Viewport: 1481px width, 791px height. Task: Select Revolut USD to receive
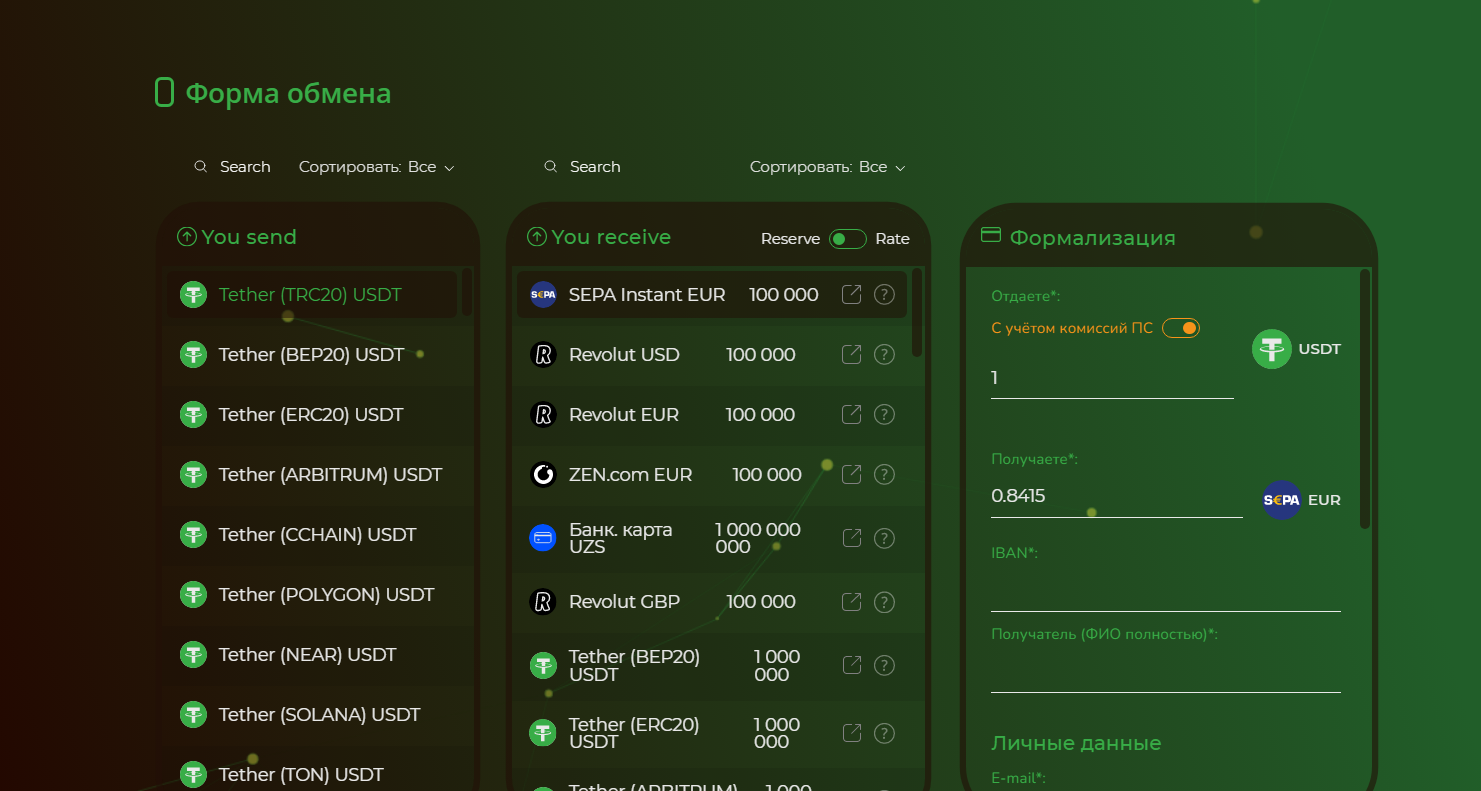tap(718, 354)
